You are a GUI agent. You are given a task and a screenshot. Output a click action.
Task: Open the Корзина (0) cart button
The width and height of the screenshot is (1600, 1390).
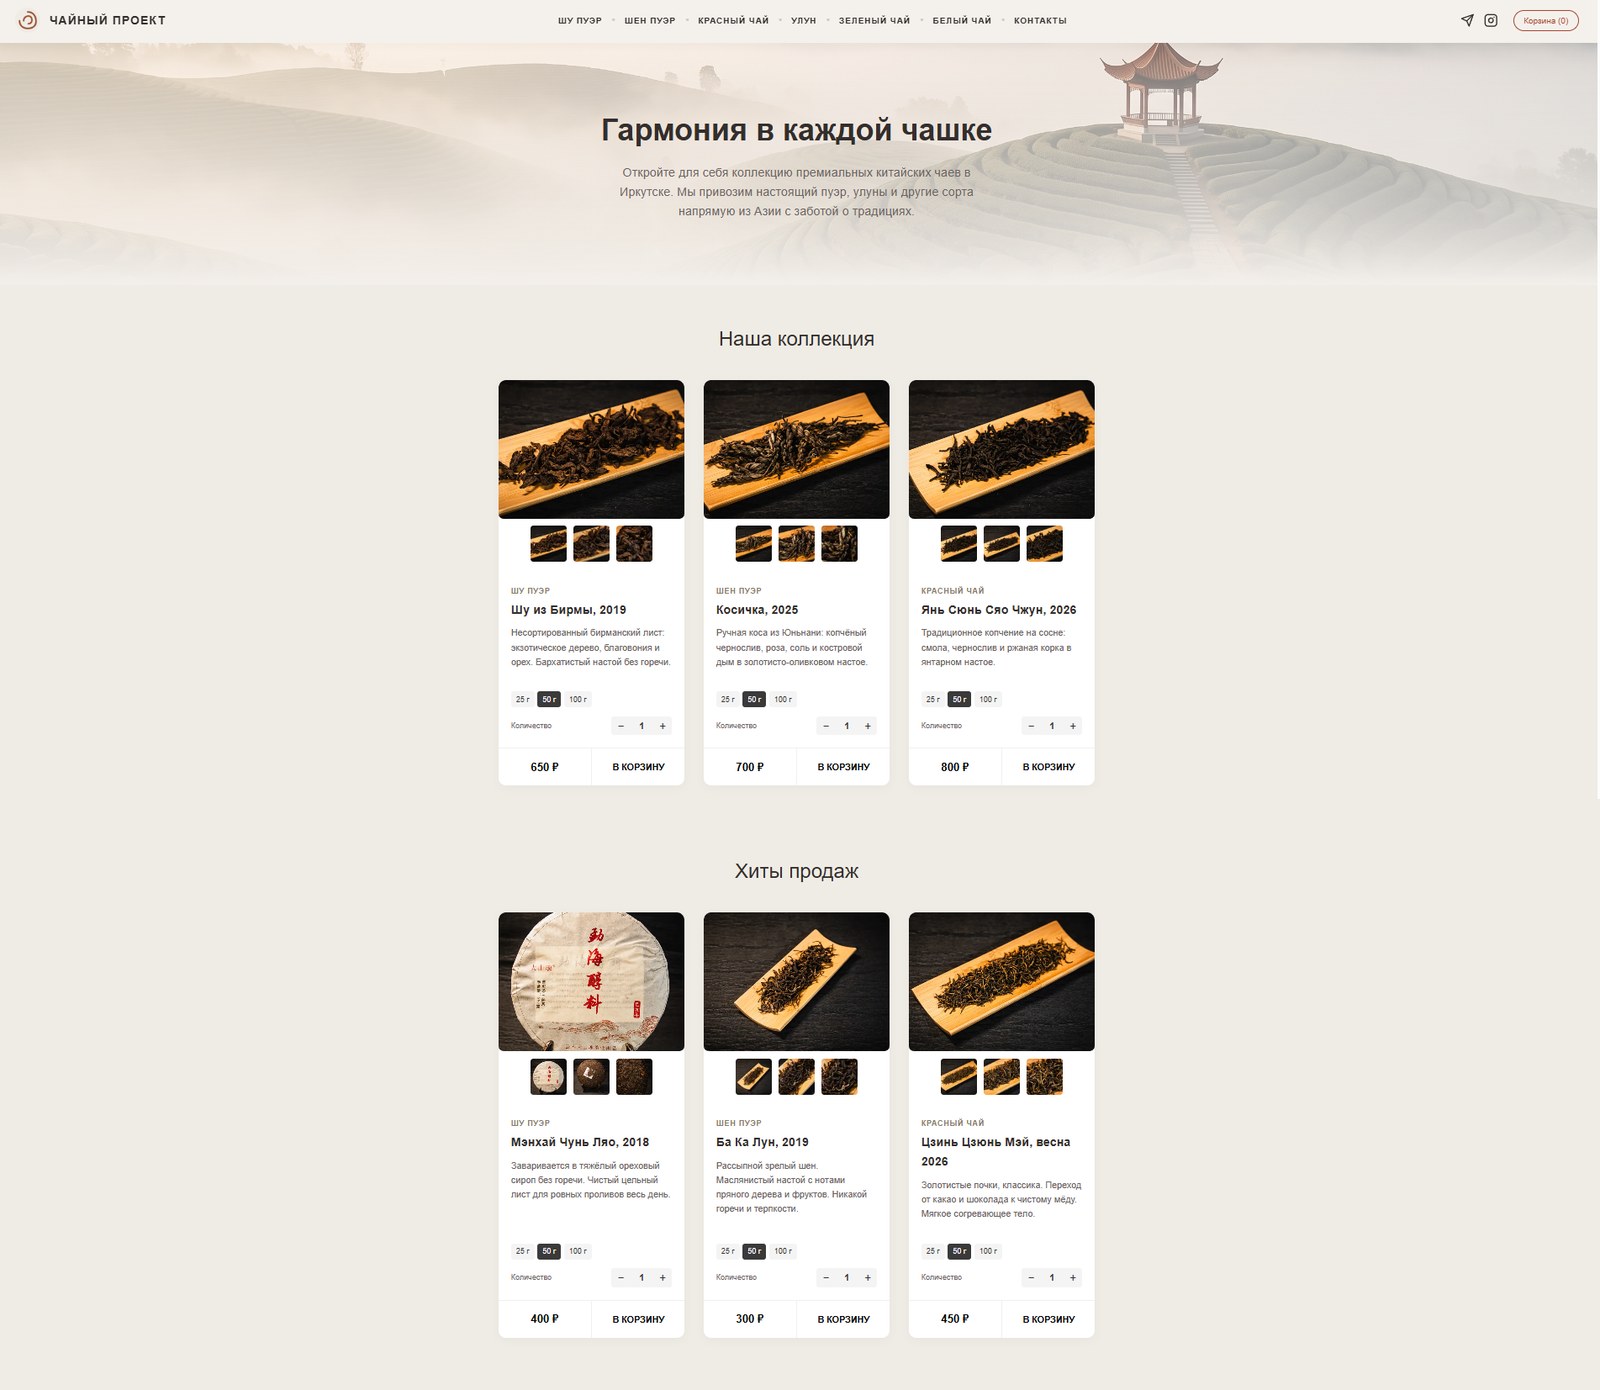1546,20
